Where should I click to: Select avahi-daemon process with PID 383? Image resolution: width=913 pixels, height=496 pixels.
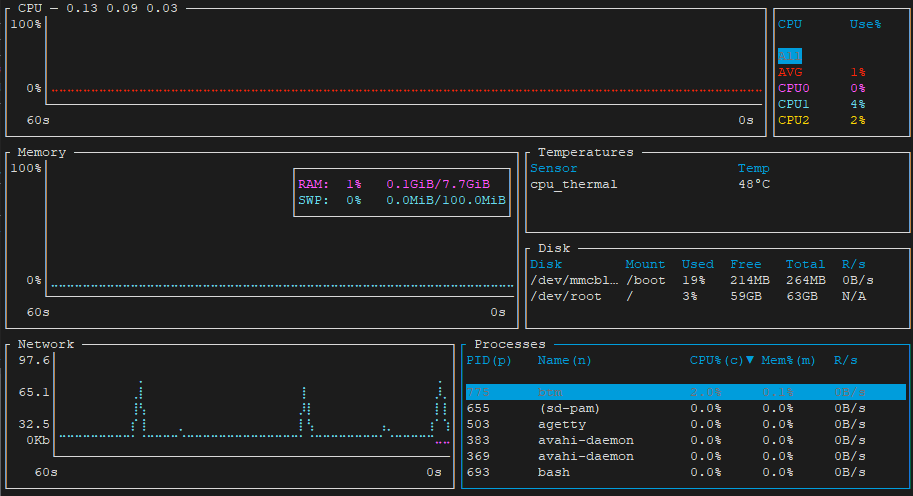pos(685,440)
